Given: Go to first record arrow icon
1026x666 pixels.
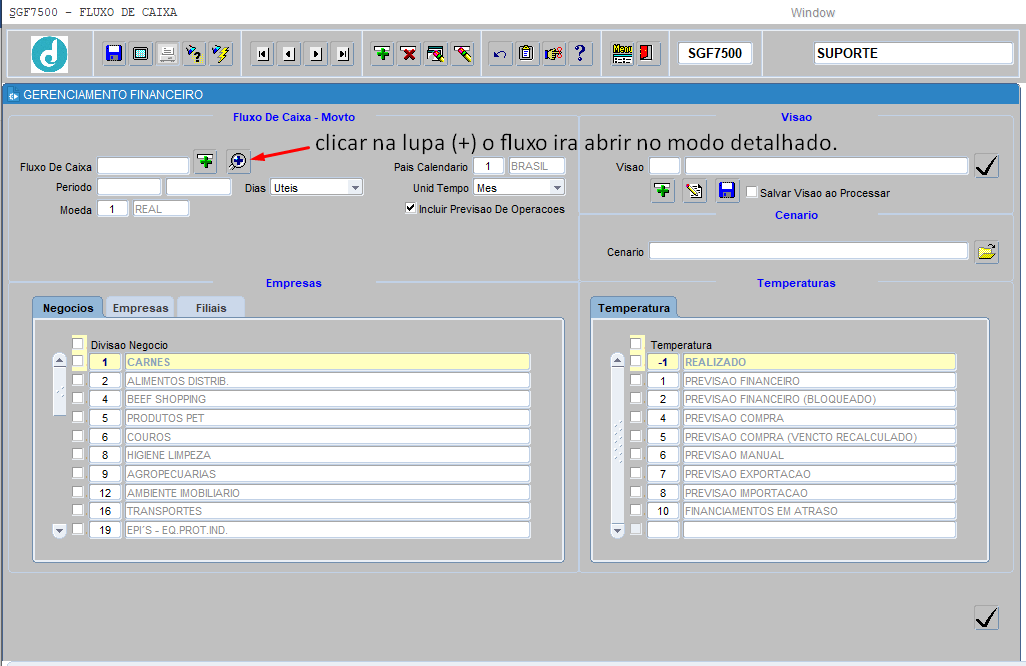Looking at the screenshot, I should (263, 54).
